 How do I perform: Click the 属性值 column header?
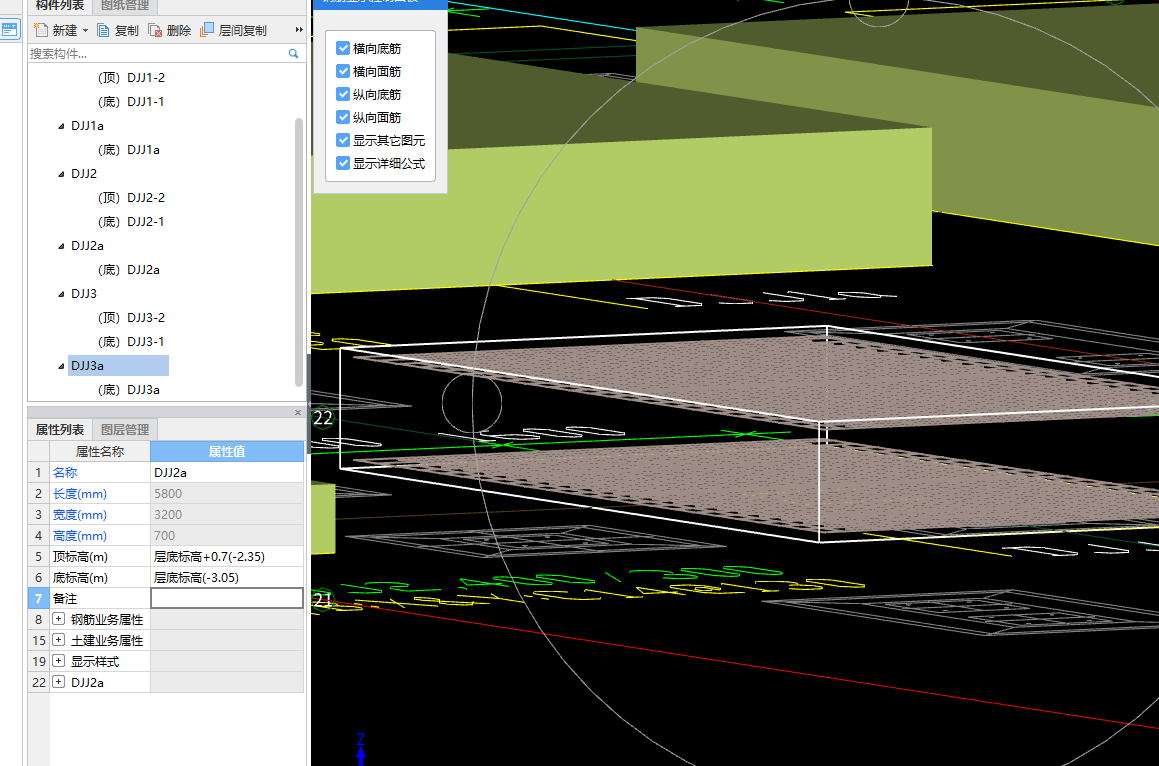click(227, 451)
